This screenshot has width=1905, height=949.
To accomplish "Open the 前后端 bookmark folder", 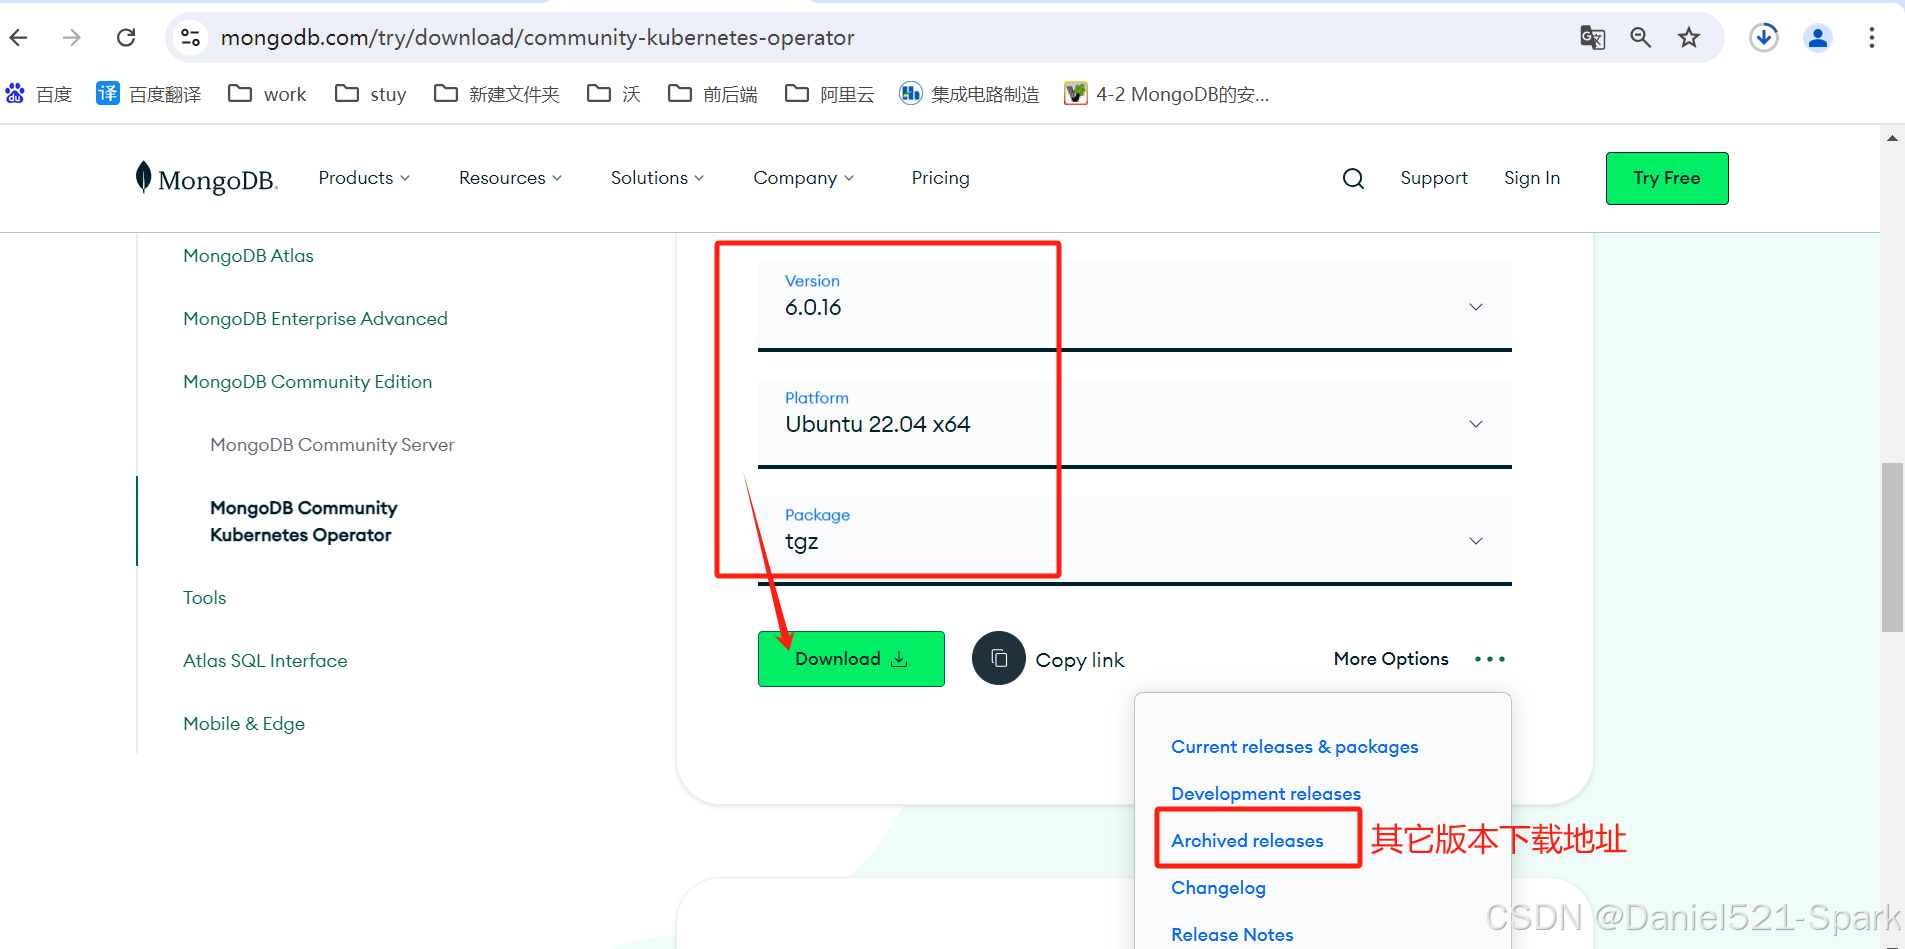I will [x=712, y=94].
